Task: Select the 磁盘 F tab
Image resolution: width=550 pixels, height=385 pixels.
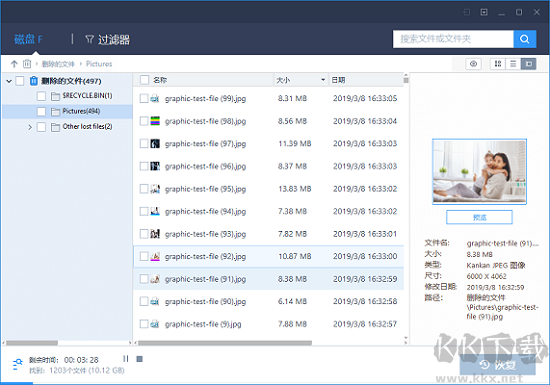Action: click(x=28, y=39)
